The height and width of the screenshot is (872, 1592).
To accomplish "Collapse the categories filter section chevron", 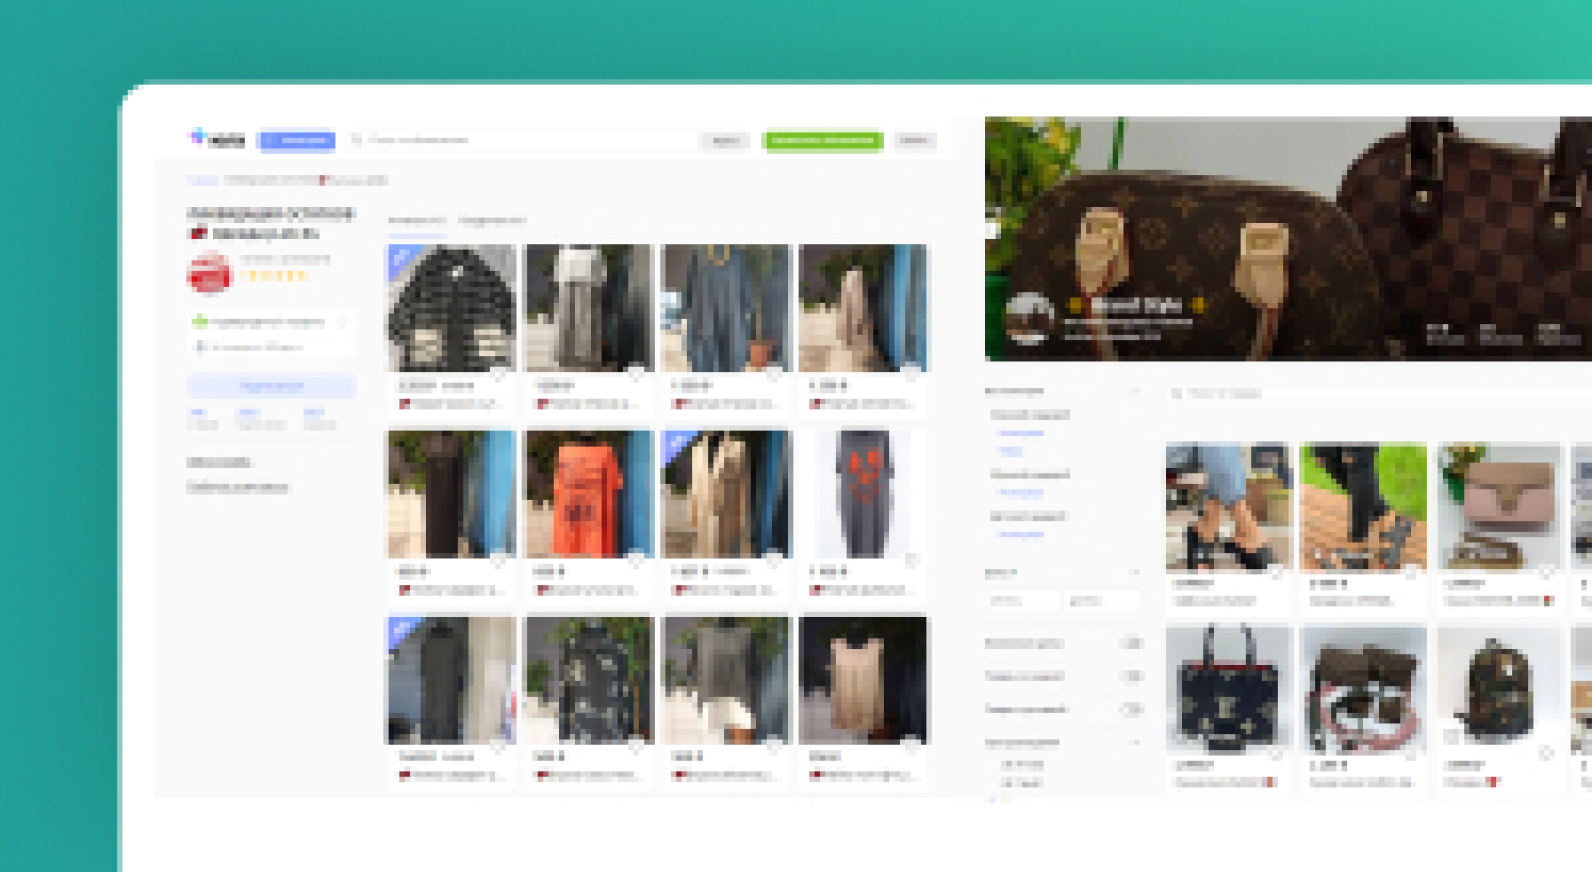I will point(1134,391).
